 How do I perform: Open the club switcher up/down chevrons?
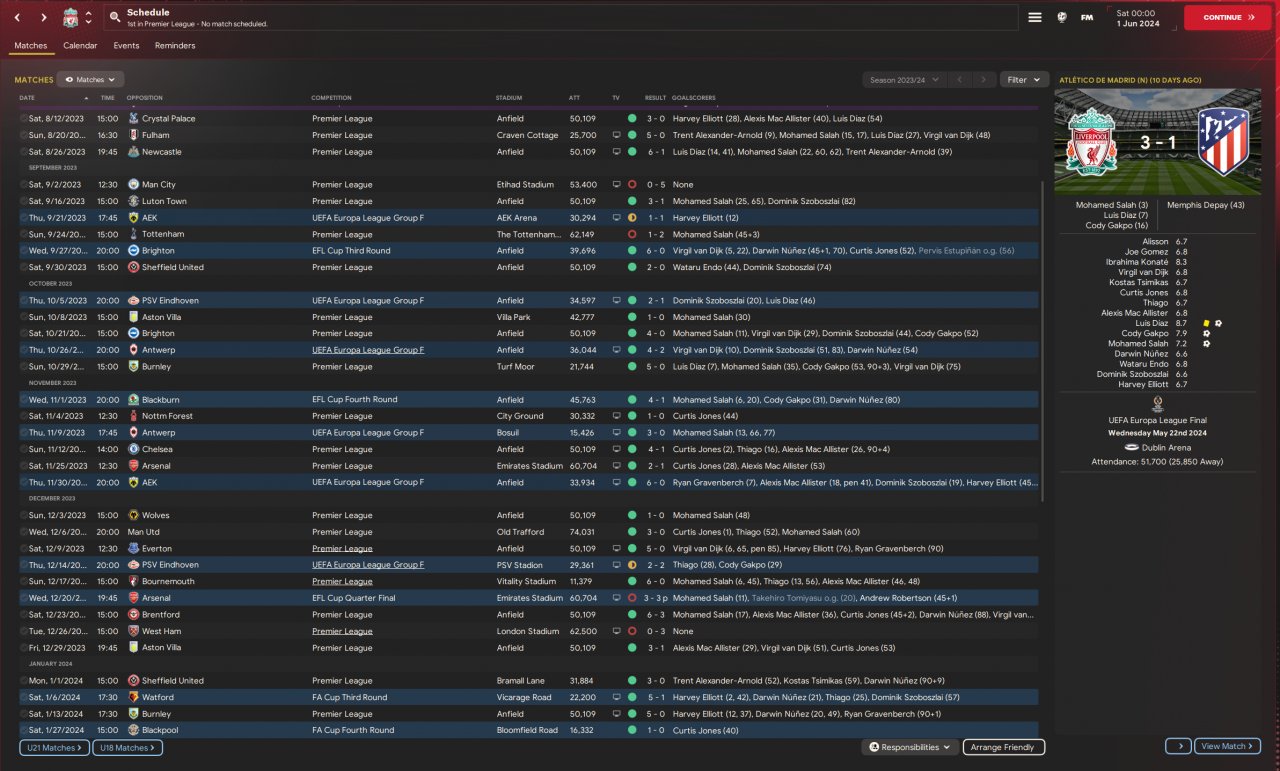89,18
